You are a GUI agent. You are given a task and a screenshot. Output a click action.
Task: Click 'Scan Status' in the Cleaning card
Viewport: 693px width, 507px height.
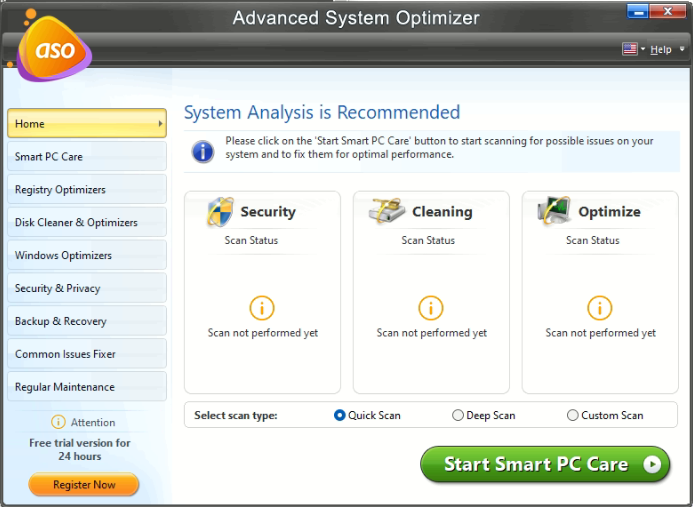pyautogui.click(x=428, y=240)
